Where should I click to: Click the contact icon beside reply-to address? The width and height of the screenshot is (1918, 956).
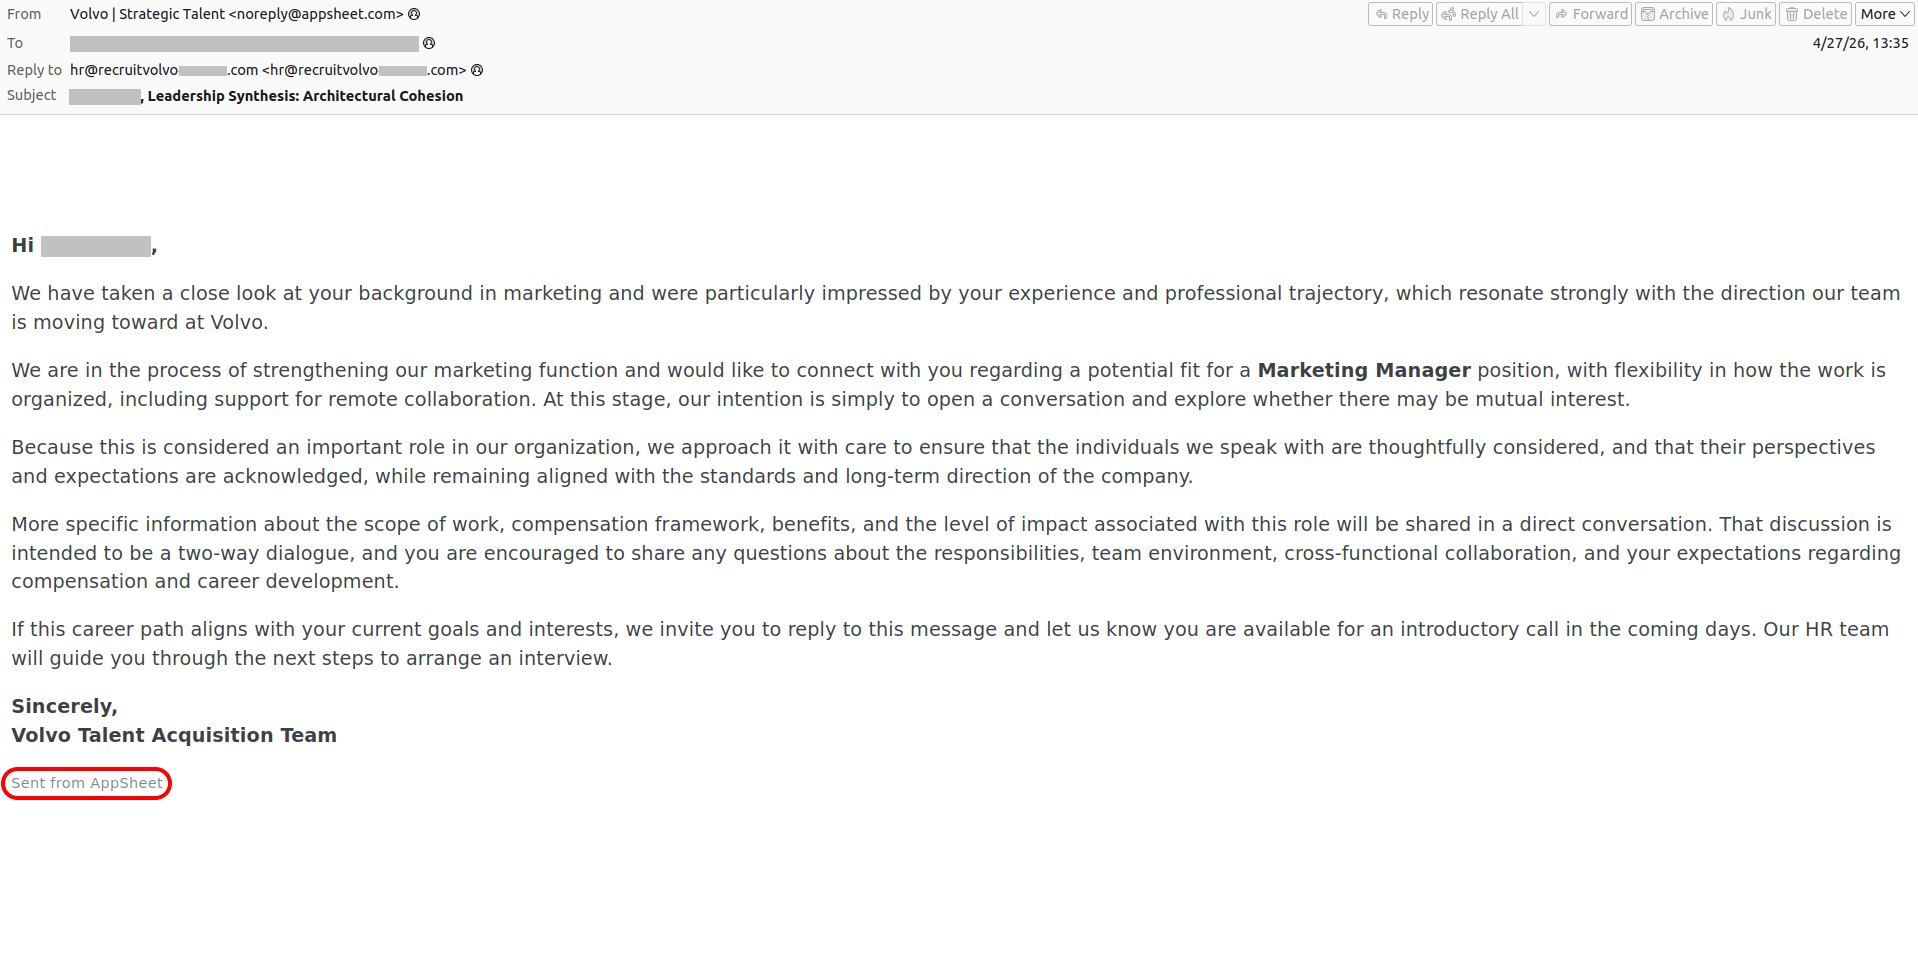tap(477, 70)
